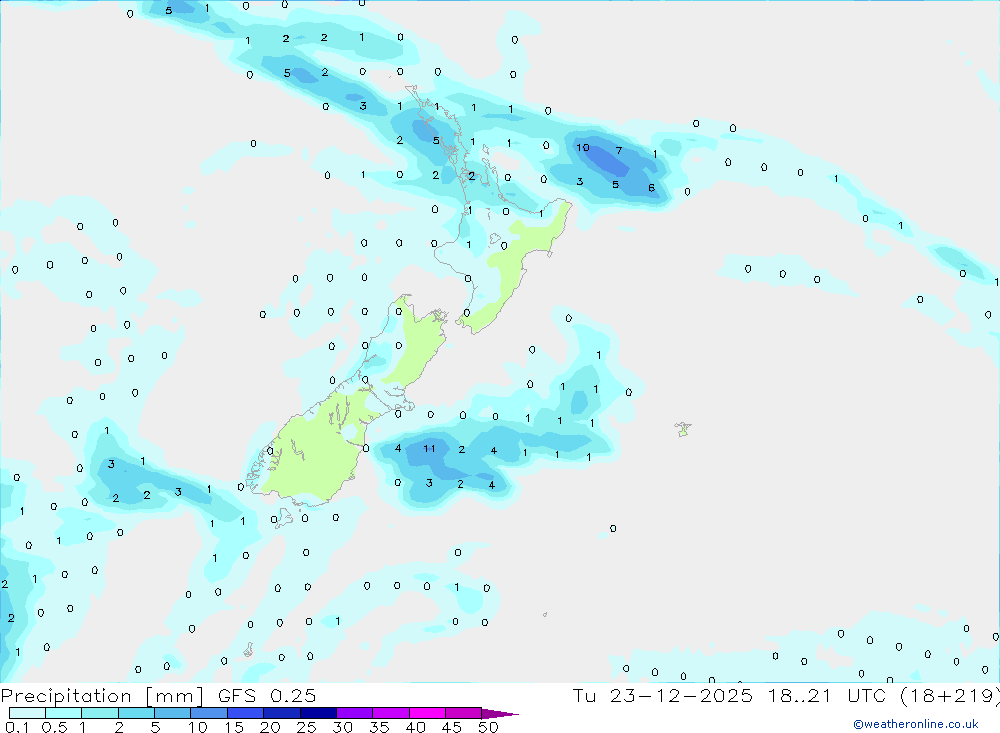The image size is (1000, 733).
Task: Click the legend's purple arrow tip past 50
Action: [500, 714]
